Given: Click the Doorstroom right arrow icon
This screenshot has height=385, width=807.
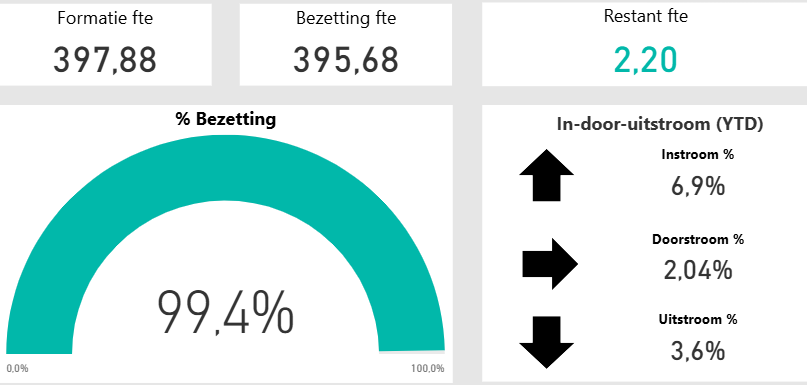Looking at the screenshot, I should (x=550, y=264).
